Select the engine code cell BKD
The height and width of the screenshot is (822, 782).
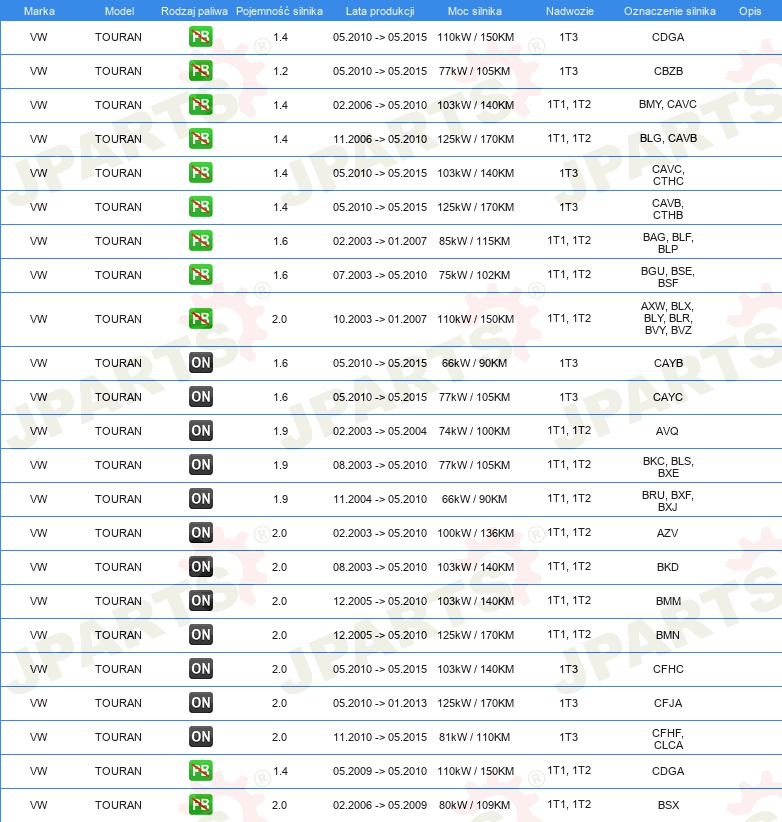click(668, 567)
